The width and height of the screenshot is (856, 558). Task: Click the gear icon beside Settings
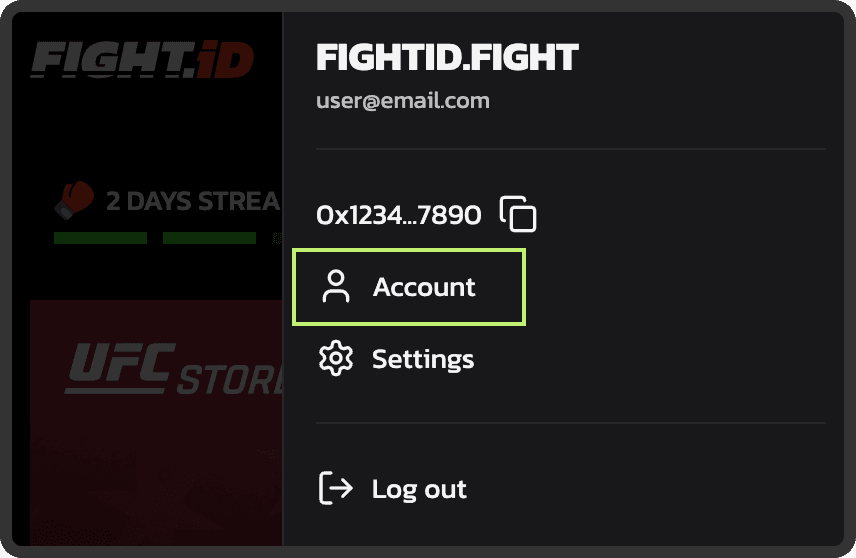click(336, 359)
